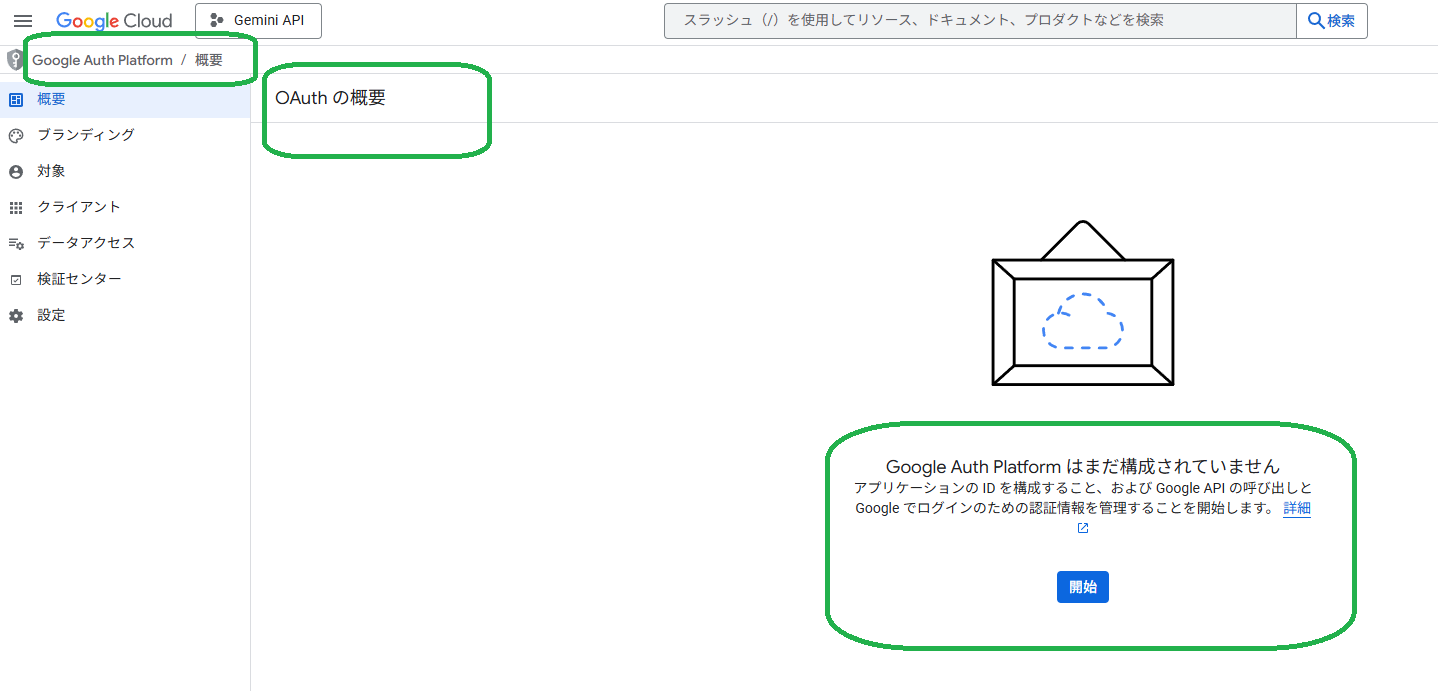Open the ブランディング sidebar page

pos(86,135)
